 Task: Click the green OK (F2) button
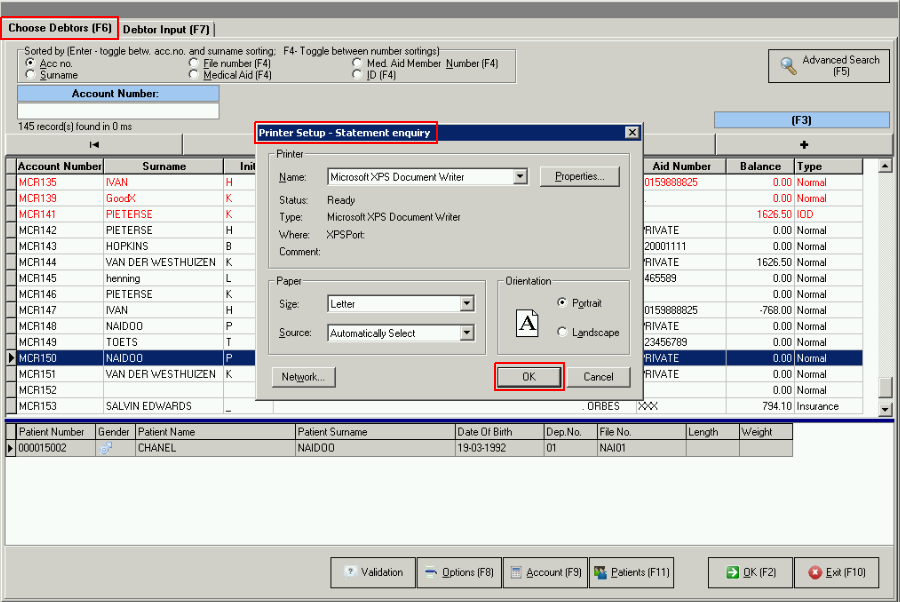749,573
